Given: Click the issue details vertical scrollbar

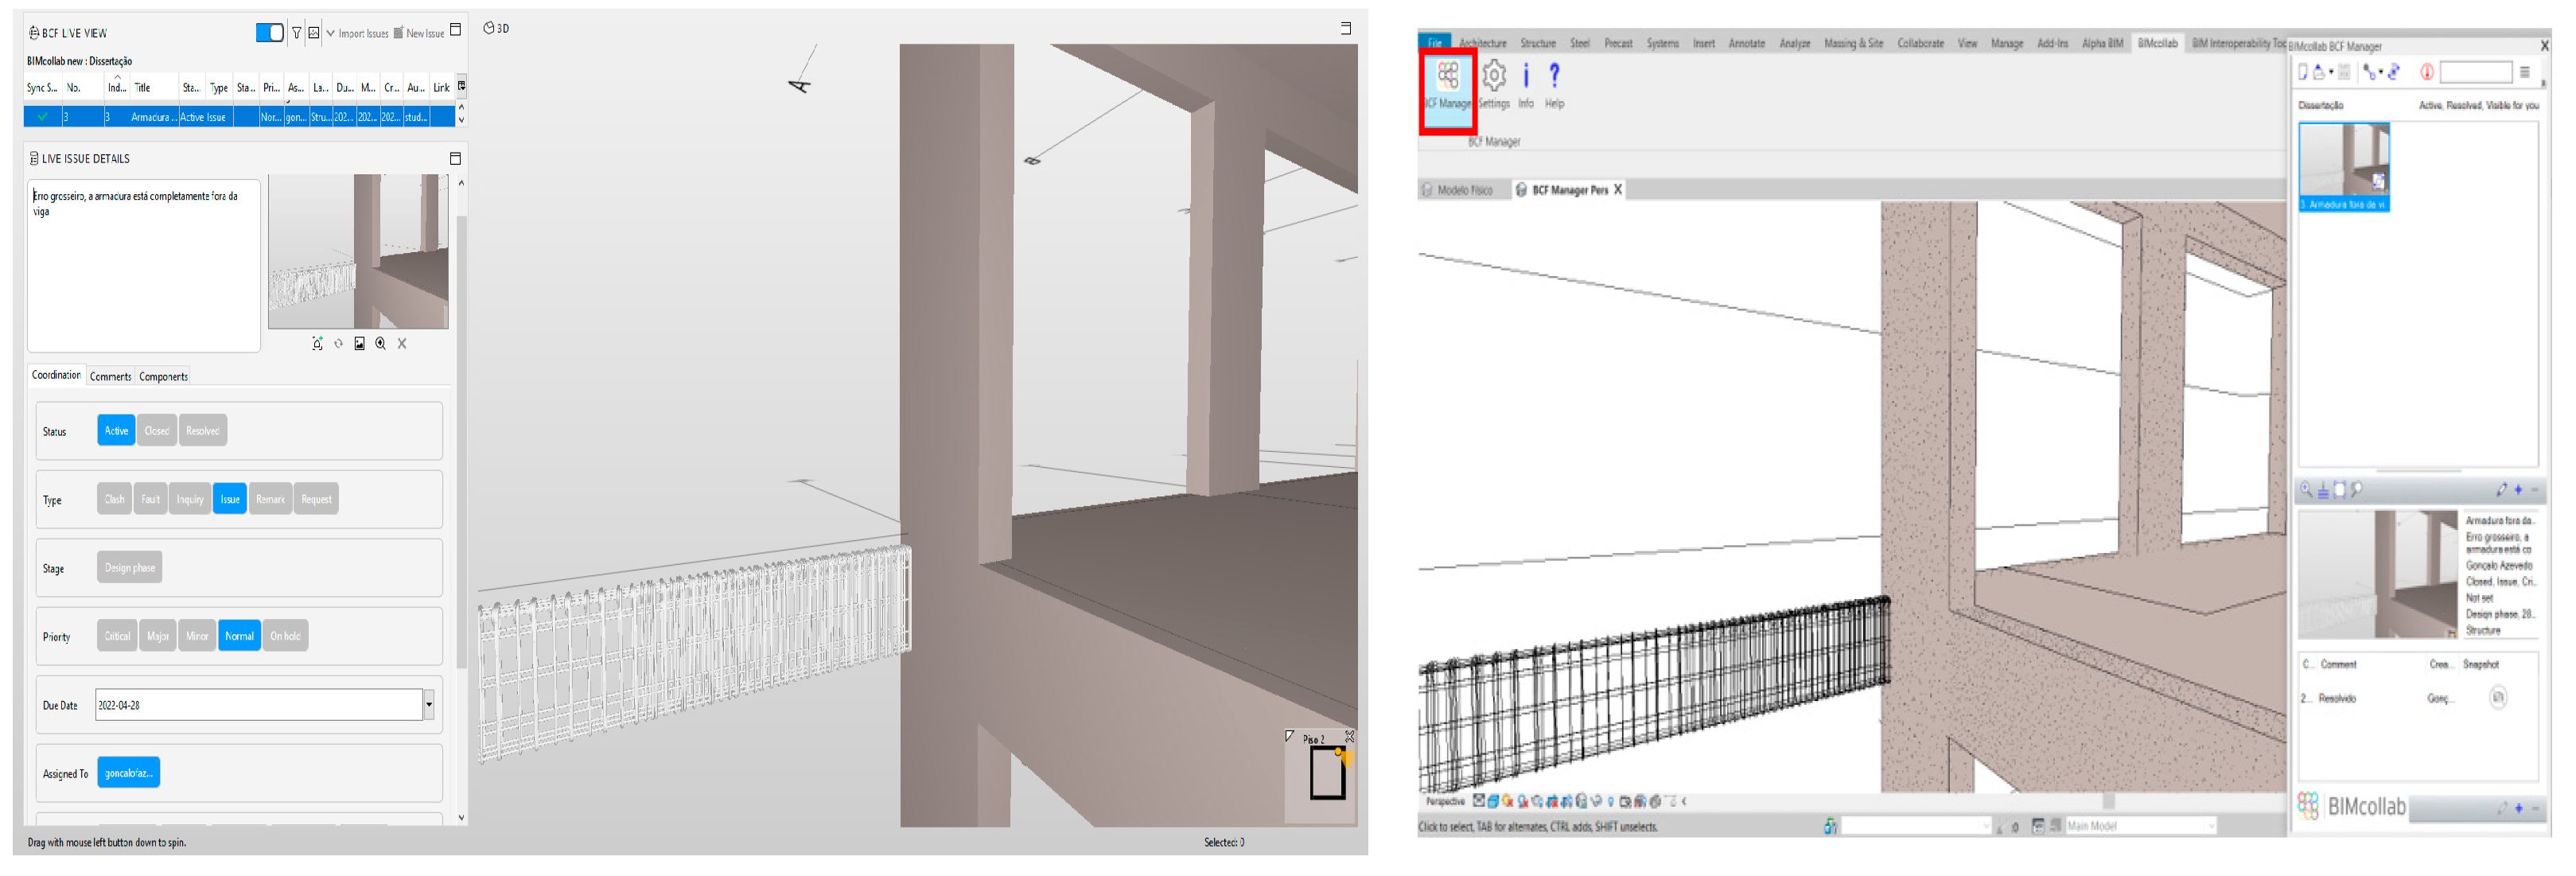Looking at the screenshot, I should click(x=461, y=440).
